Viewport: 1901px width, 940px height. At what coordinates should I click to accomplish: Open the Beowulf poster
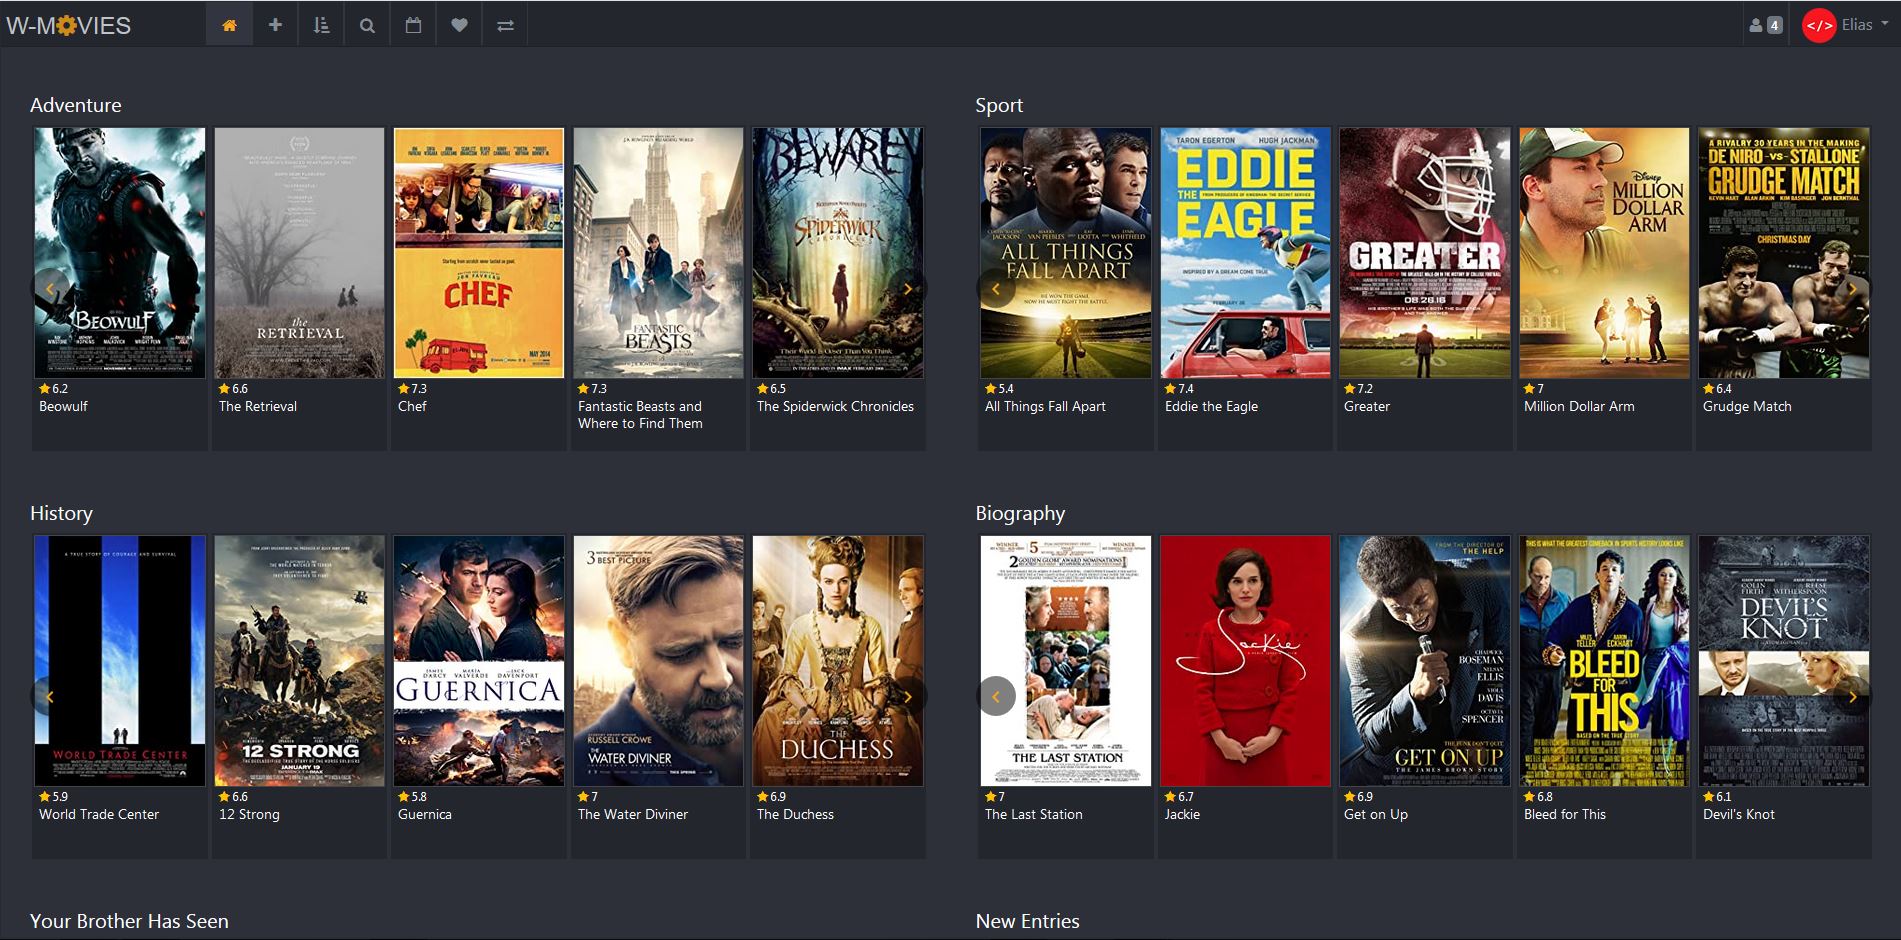coord(120,253)
